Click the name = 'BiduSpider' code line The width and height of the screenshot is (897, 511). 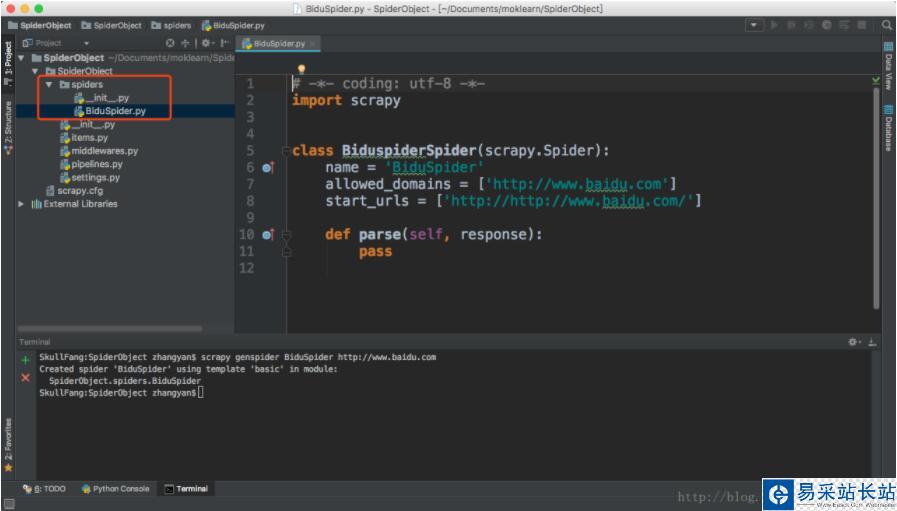pos(404,168)
